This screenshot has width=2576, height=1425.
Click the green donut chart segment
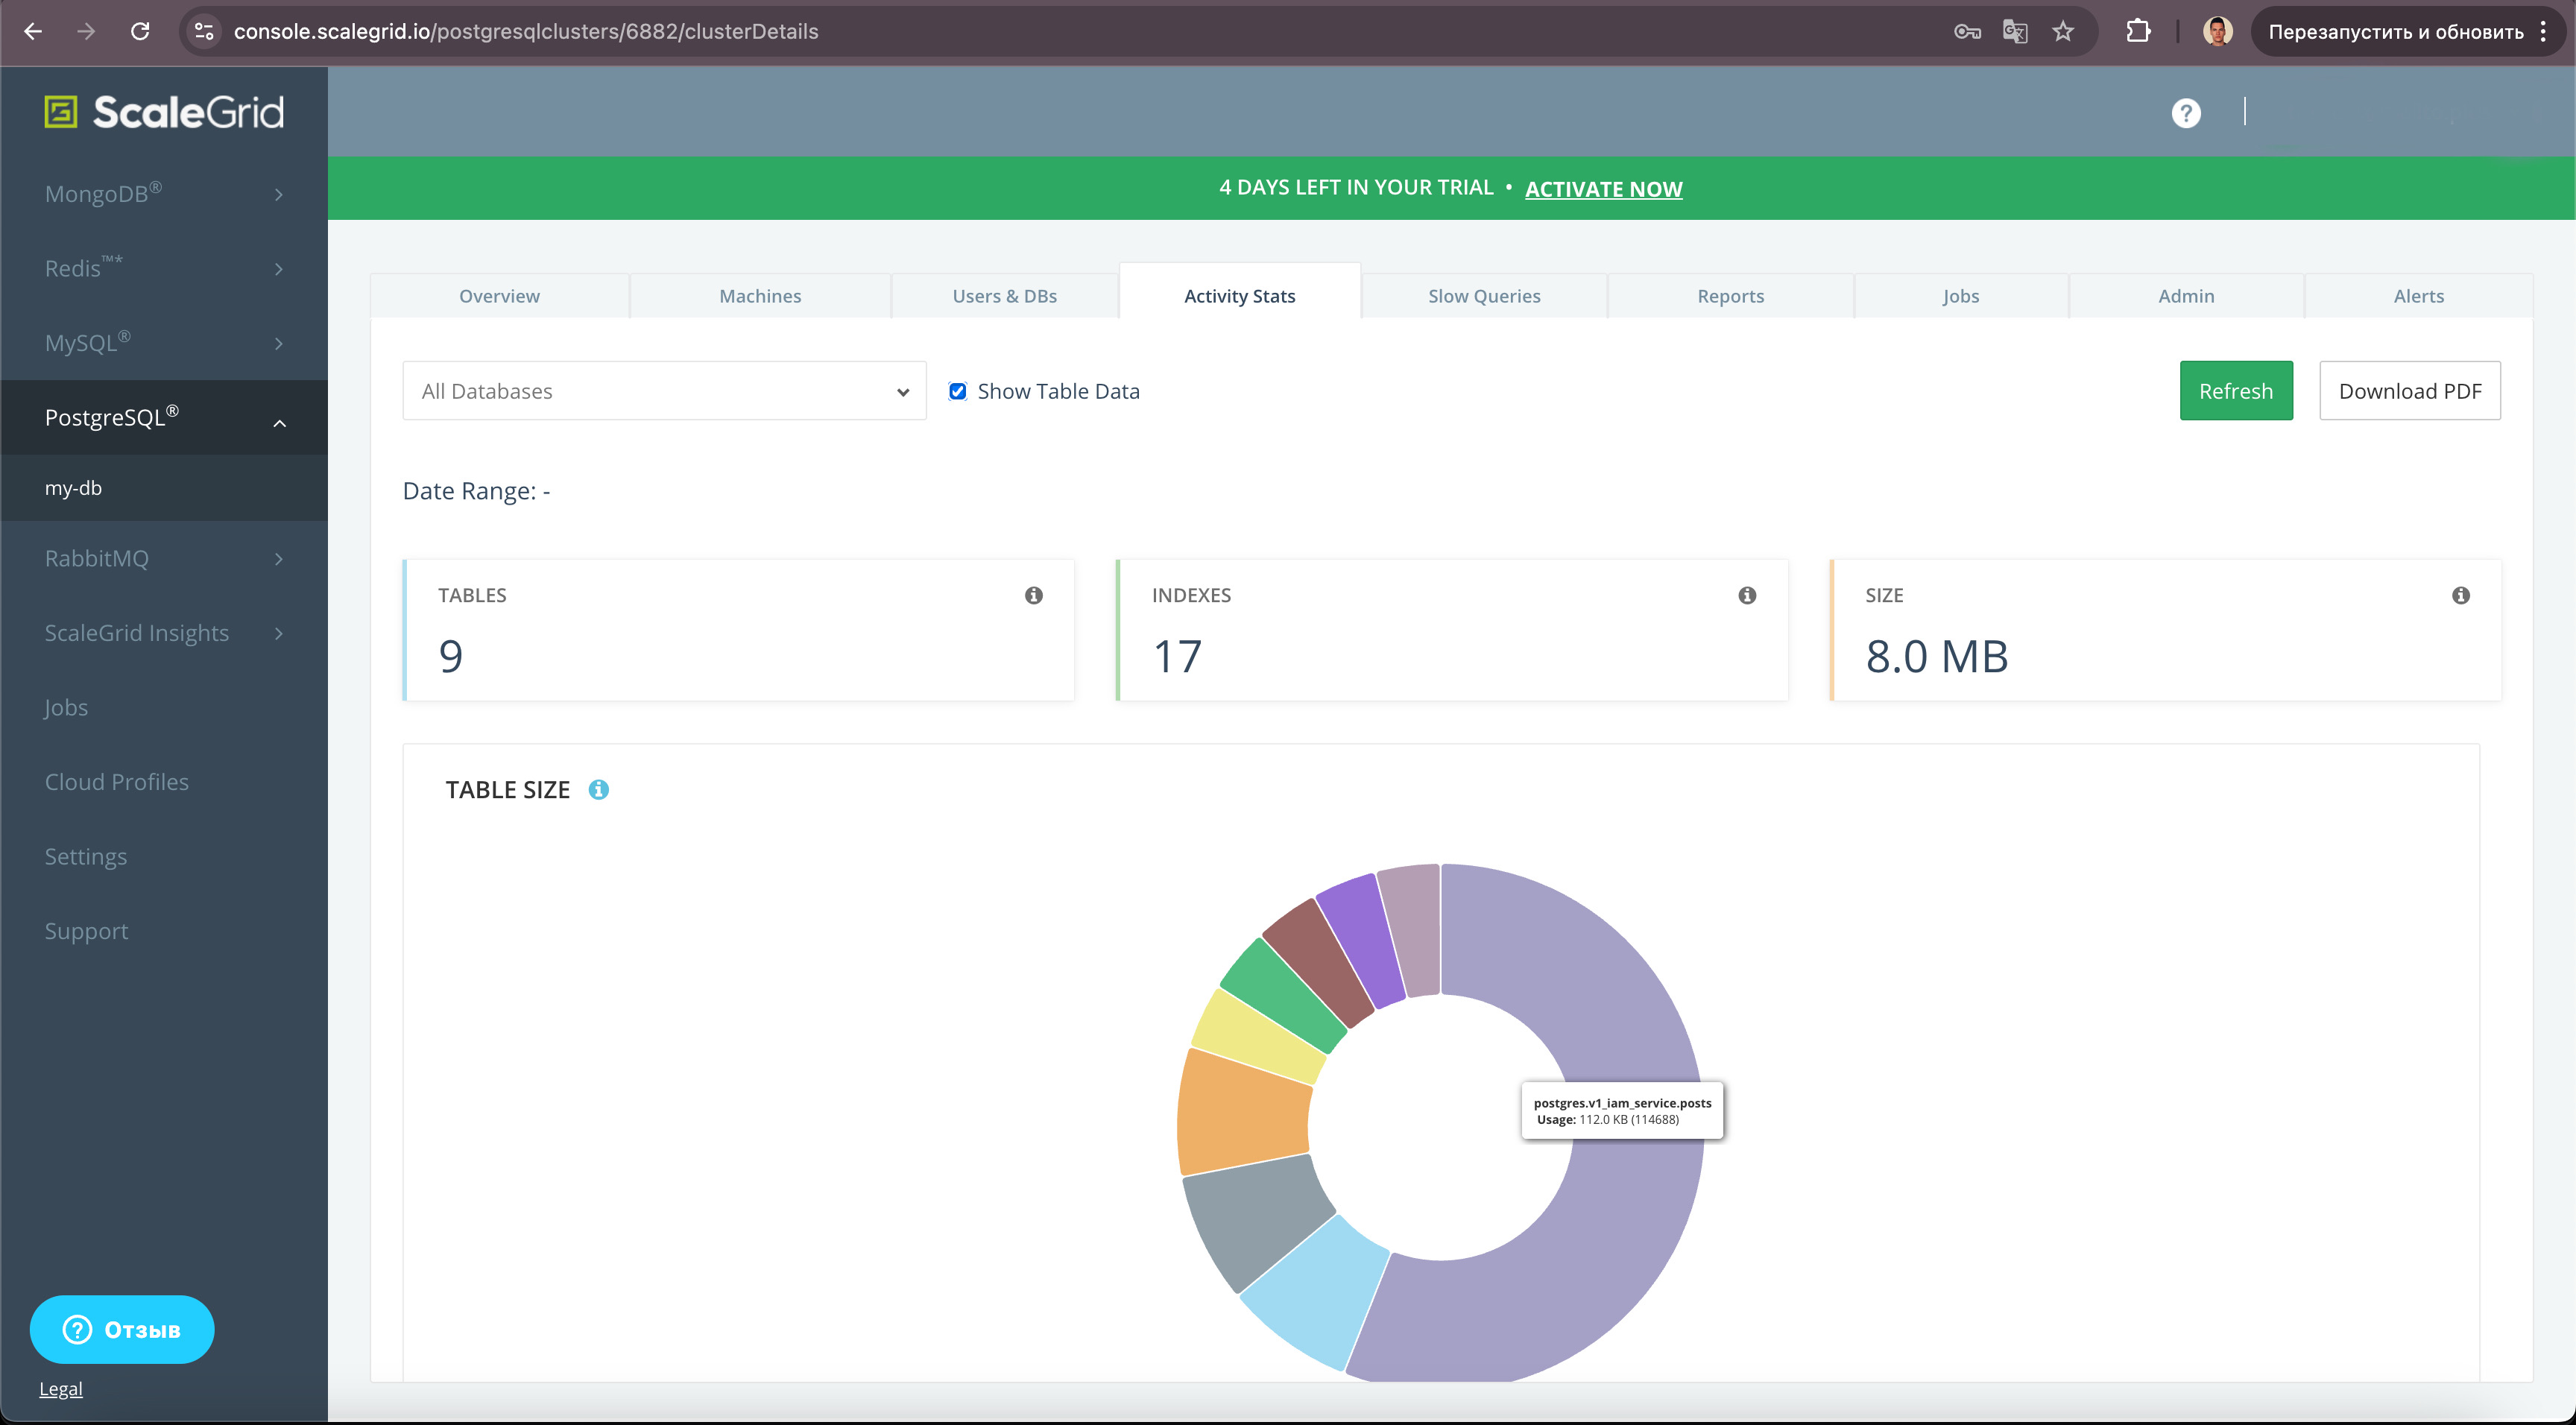tap(1284, 994)
